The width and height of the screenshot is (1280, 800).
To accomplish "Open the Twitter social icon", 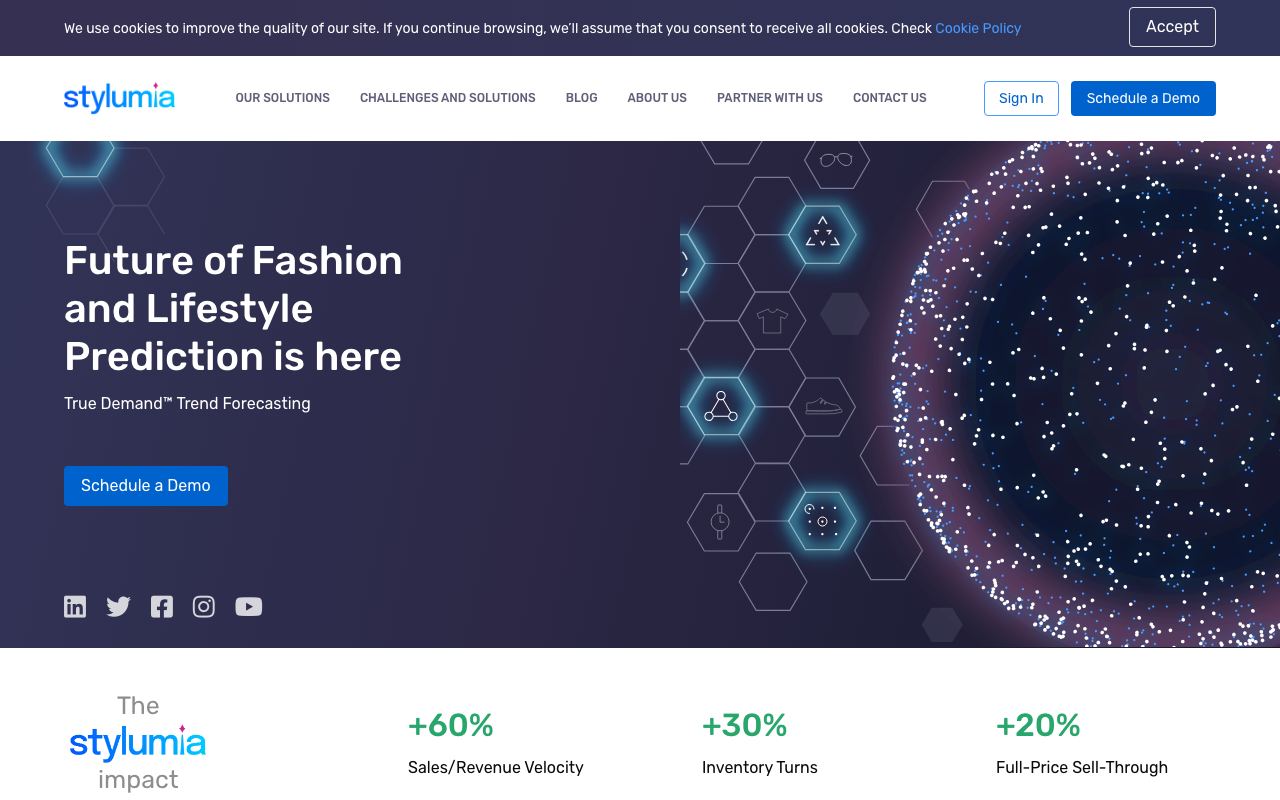I will pyautogui.click(x=118, y=607).
